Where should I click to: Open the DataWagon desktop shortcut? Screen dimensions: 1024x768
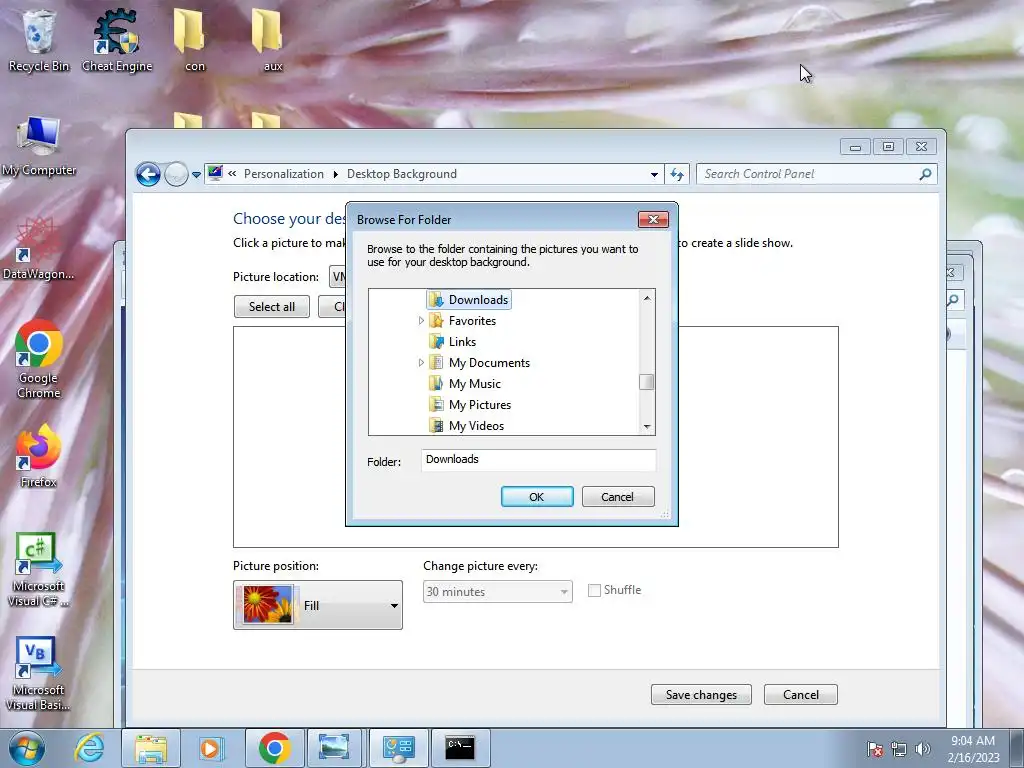pyautogui.click(x=39, y=249)
